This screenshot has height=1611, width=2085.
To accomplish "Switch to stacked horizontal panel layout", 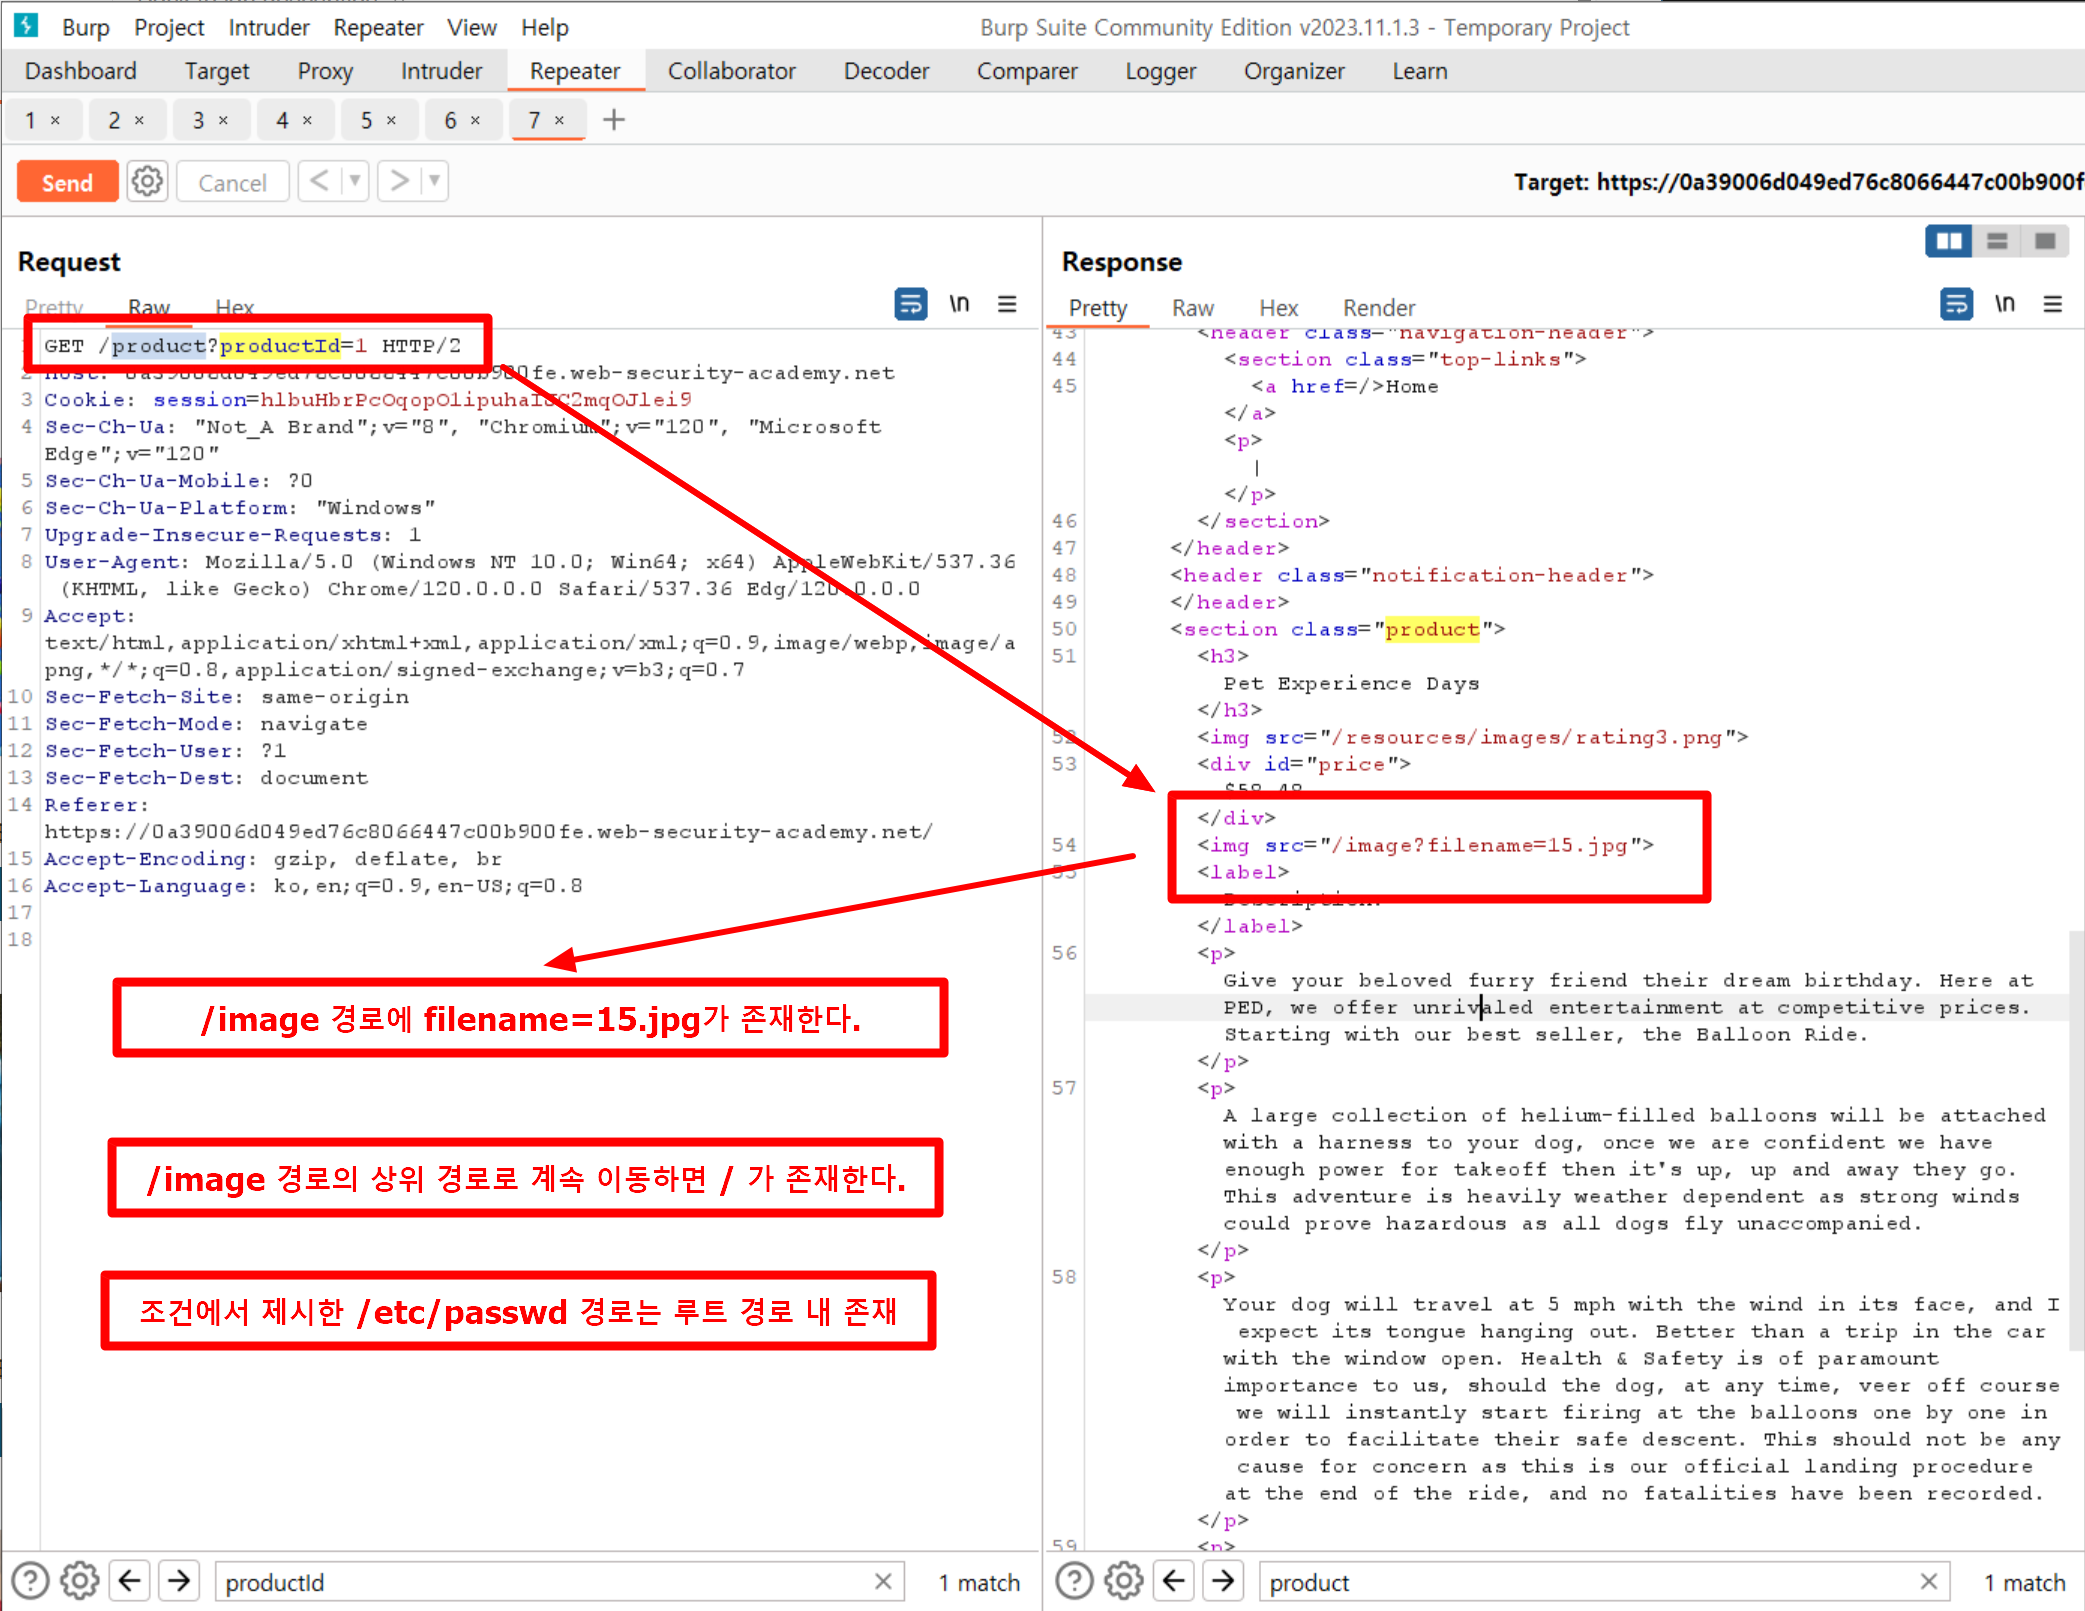I will [x=1997, y=241].
